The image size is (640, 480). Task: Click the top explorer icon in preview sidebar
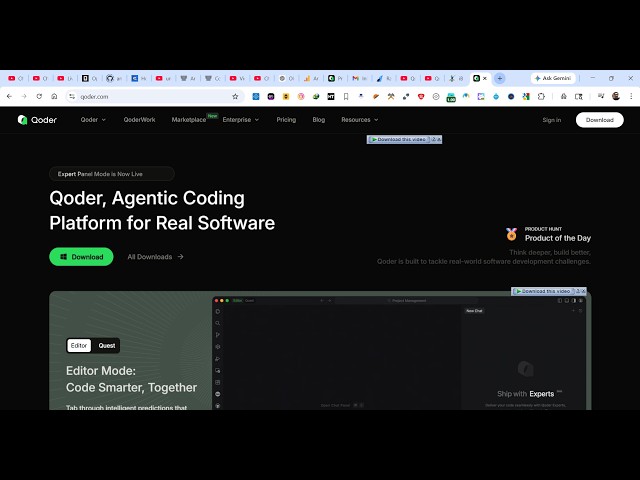click(218, 311)
